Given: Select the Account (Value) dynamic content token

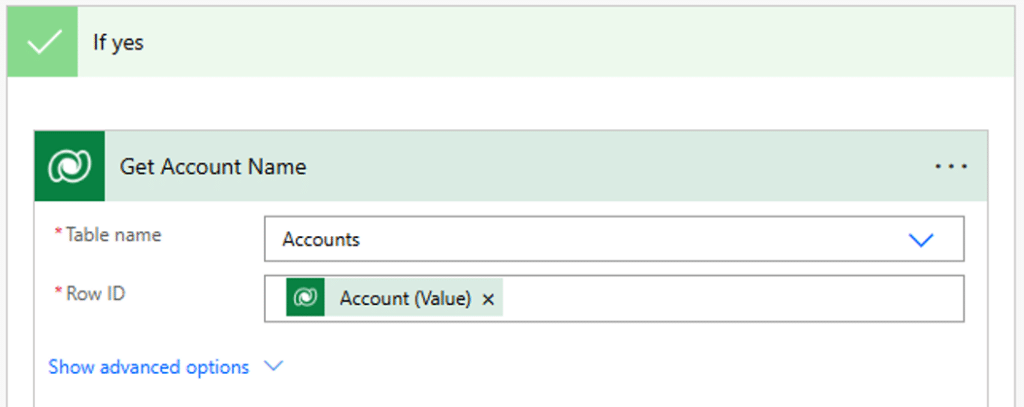Looking at the screenshot, I should 394,298.
